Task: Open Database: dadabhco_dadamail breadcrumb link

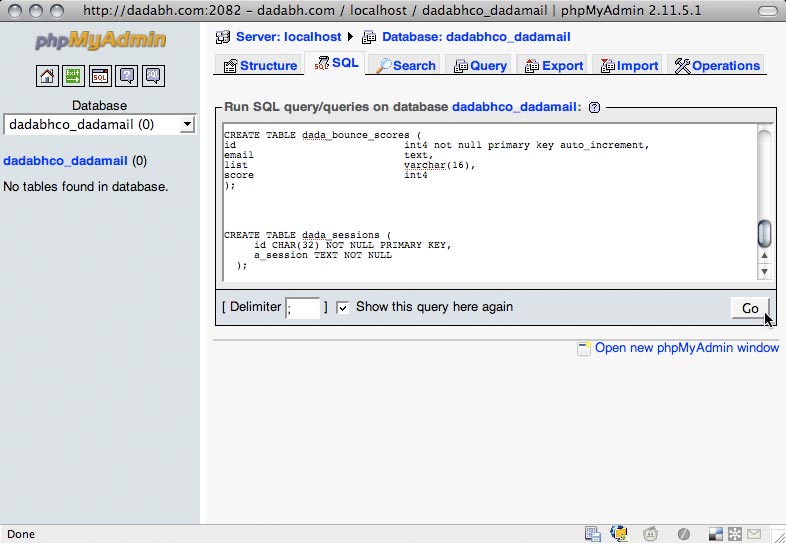Action: pyautogui.click(x=476, y=37)
